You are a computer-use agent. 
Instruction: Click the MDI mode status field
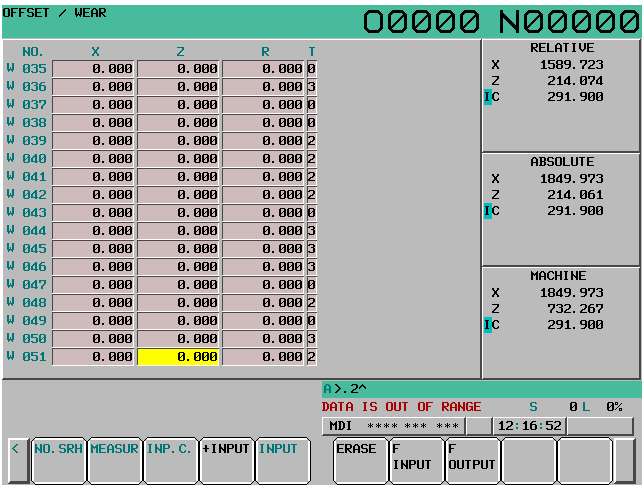393,426
